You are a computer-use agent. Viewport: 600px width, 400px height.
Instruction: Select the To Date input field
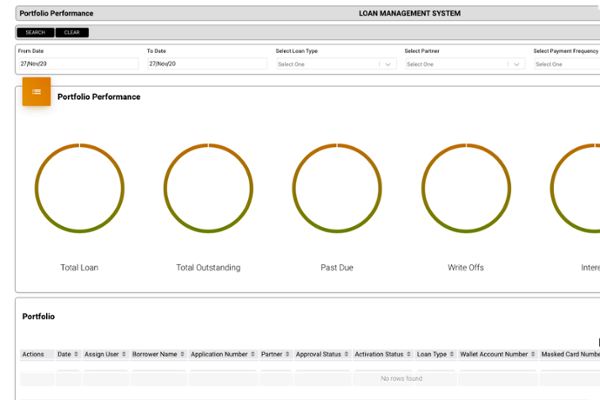tap(207, 64)
